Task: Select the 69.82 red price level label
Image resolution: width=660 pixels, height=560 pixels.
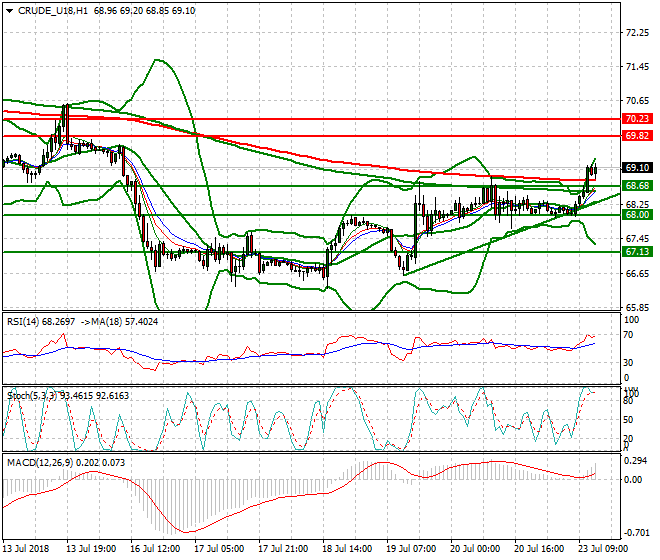Action: click(637, 136)
